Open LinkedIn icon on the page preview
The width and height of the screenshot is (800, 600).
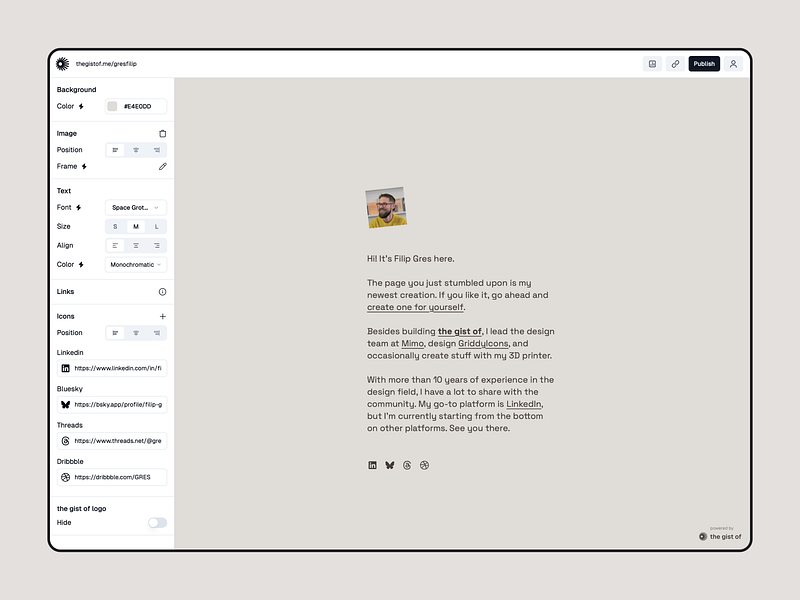372,465
